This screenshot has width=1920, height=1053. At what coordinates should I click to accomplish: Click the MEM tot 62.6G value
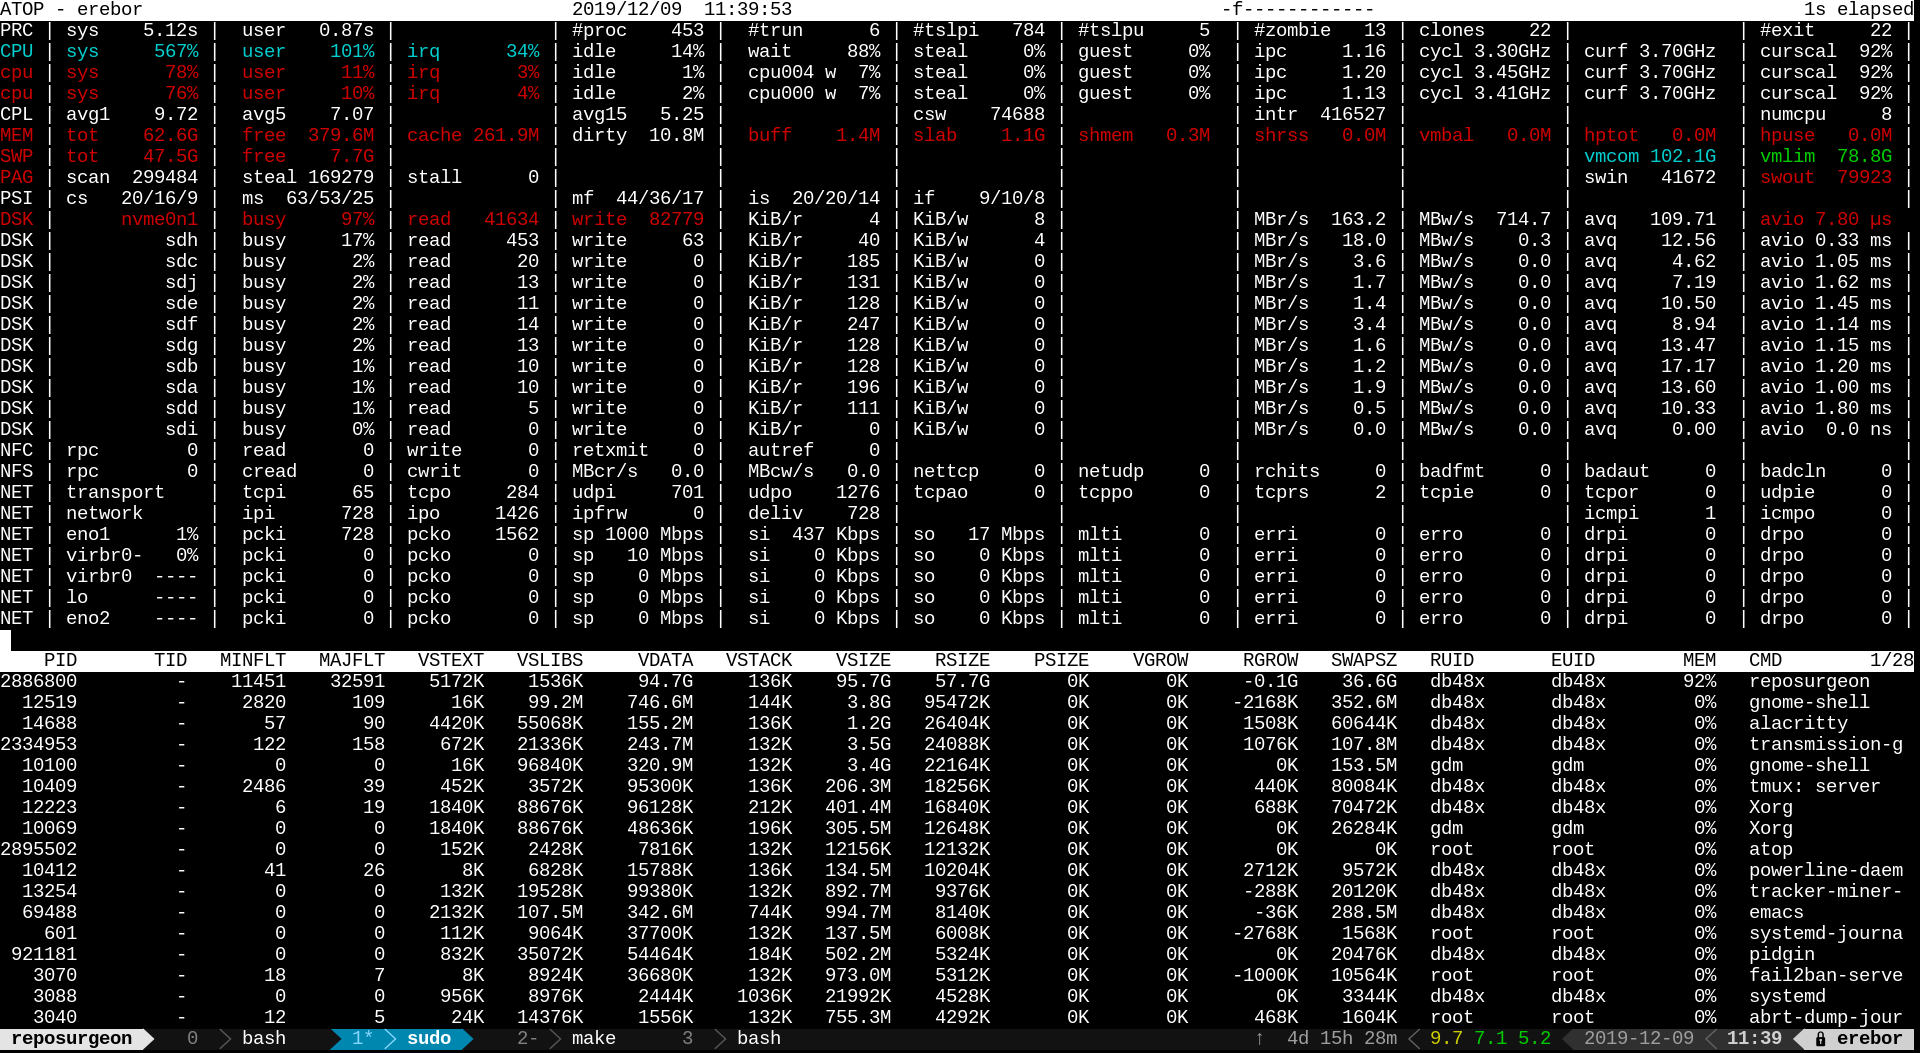pyautogui.click(x=132, y=136)
